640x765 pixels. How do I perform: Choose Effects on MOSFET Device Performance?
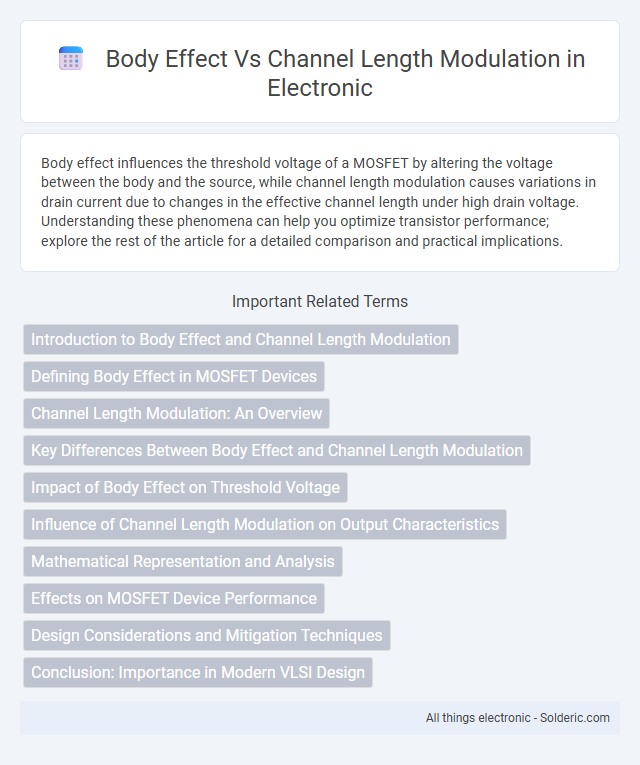point(174,599)
